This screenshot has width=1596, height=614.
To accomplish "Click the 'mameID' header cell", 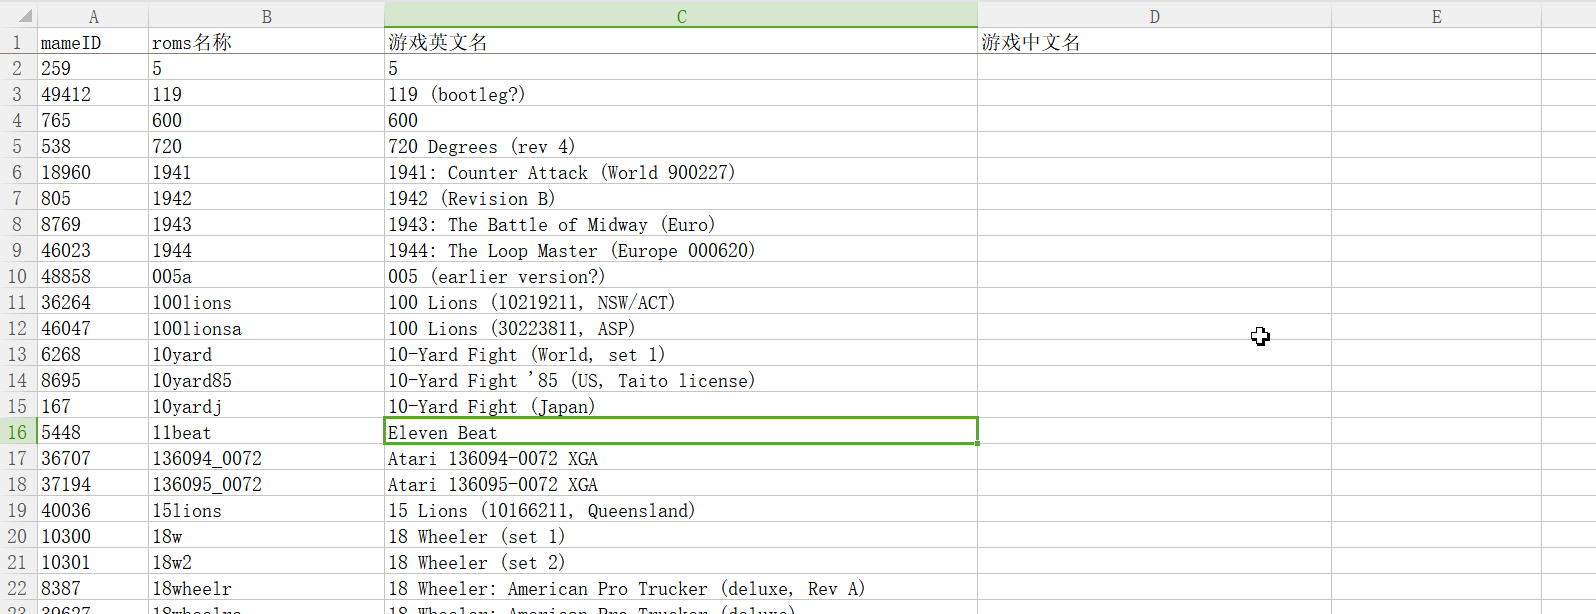I will pyautogui.click(x=92, y=42).
